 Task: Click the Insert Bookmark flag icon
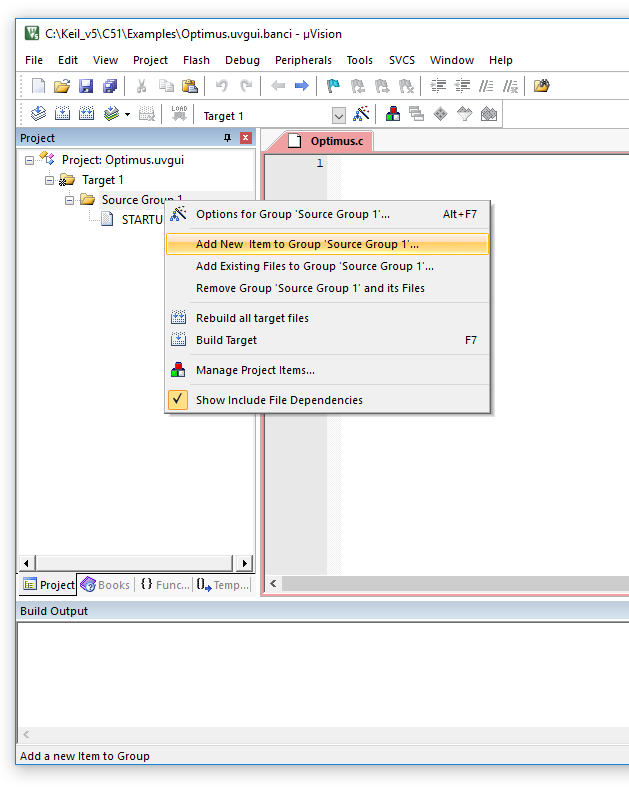[333, 86]
